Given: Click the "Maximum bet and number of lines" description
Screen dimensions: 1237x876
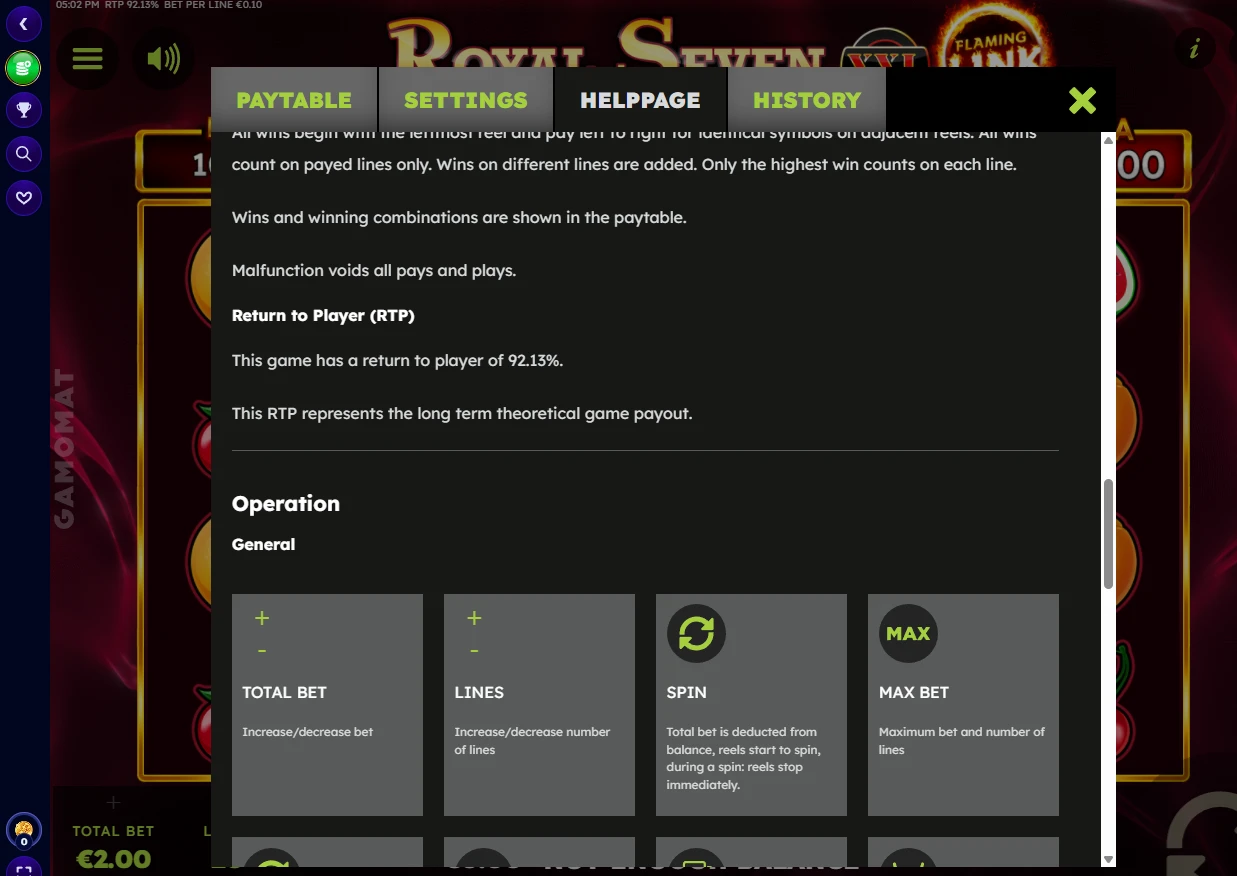Looking at the screenshot, I should (962, 741).
